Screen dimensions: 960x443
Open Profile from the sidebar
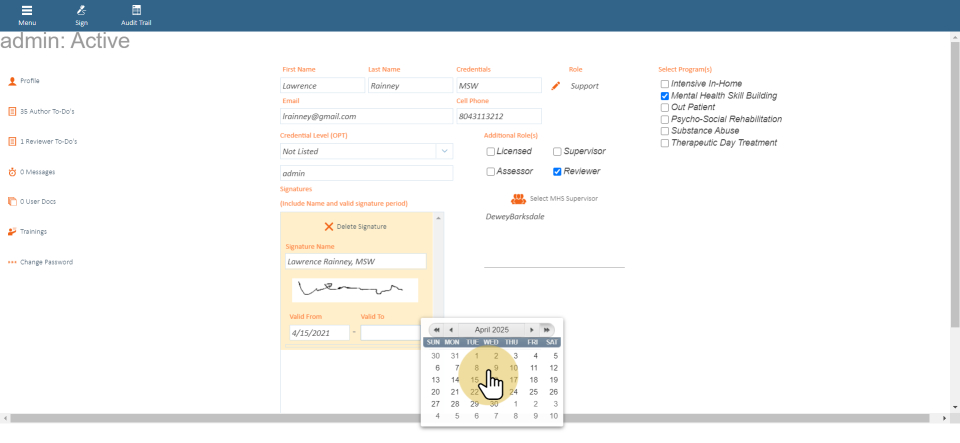click(x=29, y=80)
